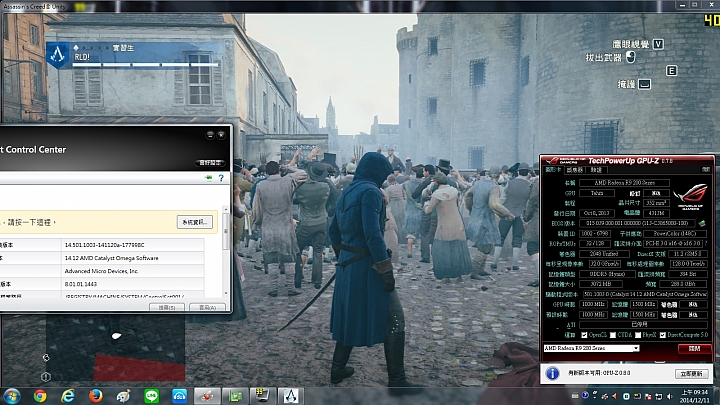Switch to the GPU-Z sensors tab
The height and width of the screenshot is (405, 720).
[574, 170]
